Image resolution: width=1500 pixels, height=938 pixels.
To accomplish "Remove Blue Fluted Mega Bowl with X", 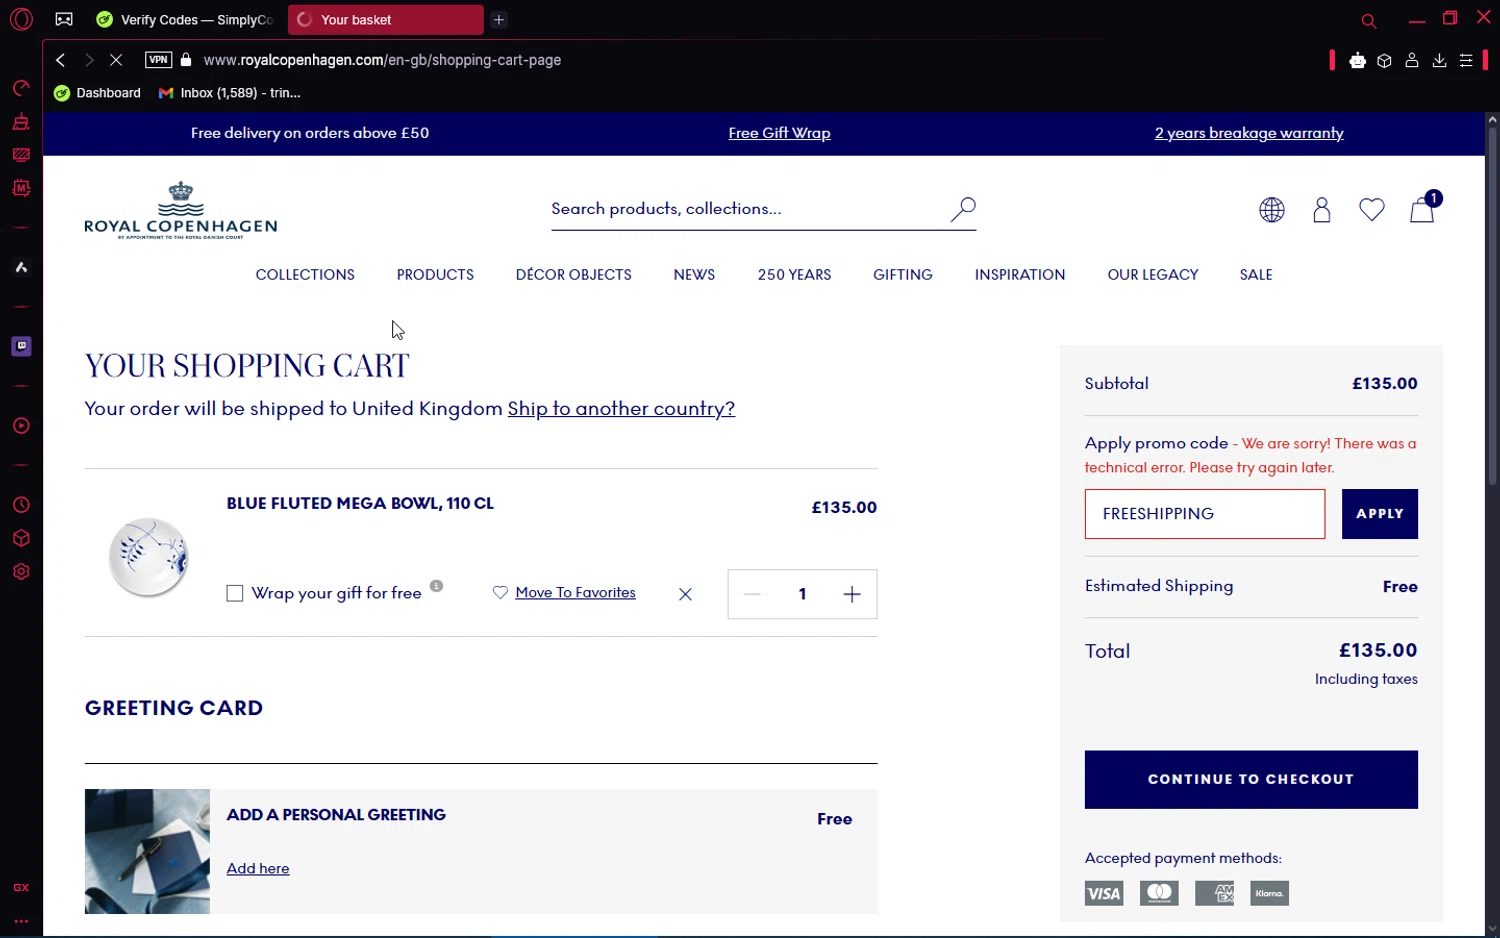I will point(685,594).
